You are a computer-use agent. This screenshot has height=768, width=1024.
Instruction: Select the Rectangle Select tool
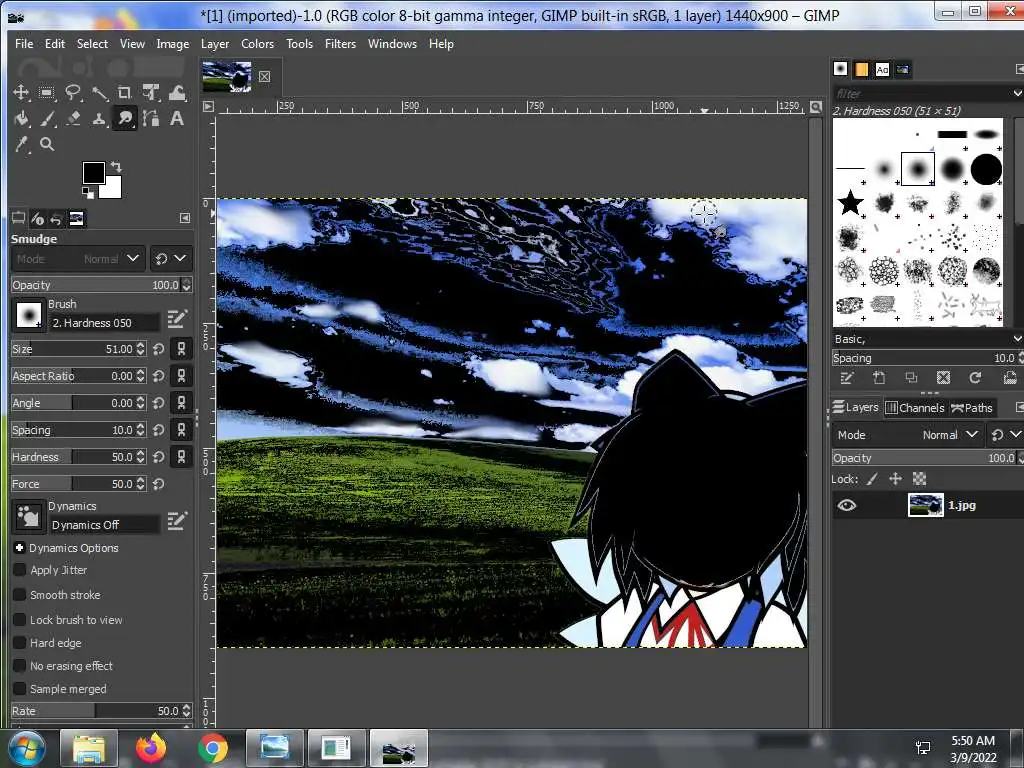pyautogui.click(x=46, y=93)
